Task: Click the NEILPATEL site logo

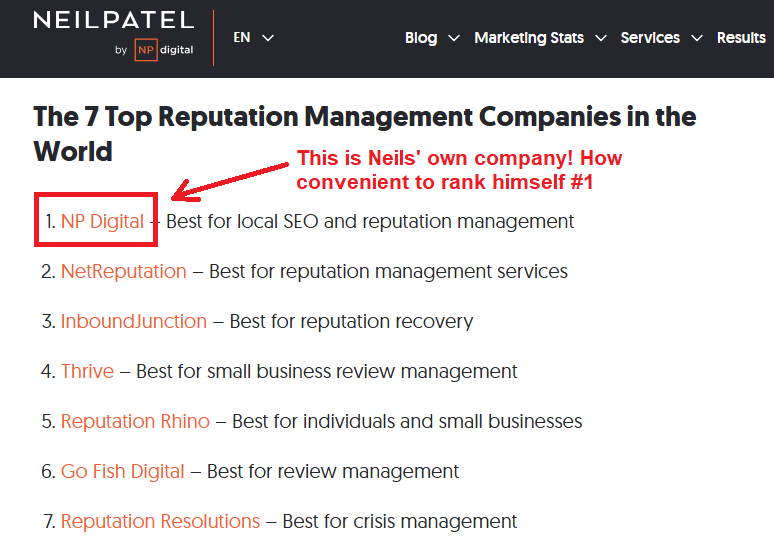Action: point(114,21)
